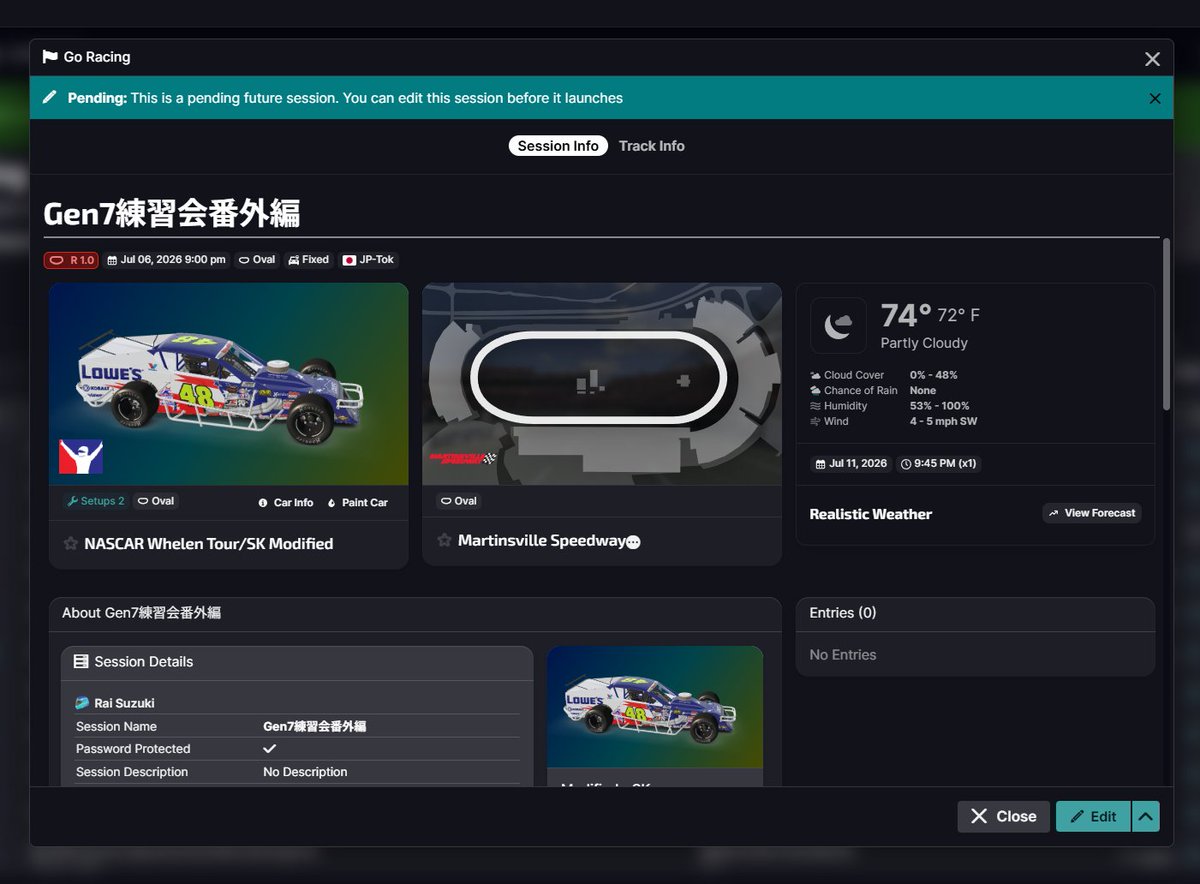Click the Entries (0) header

pyautogui.click(x=842, y=613)
